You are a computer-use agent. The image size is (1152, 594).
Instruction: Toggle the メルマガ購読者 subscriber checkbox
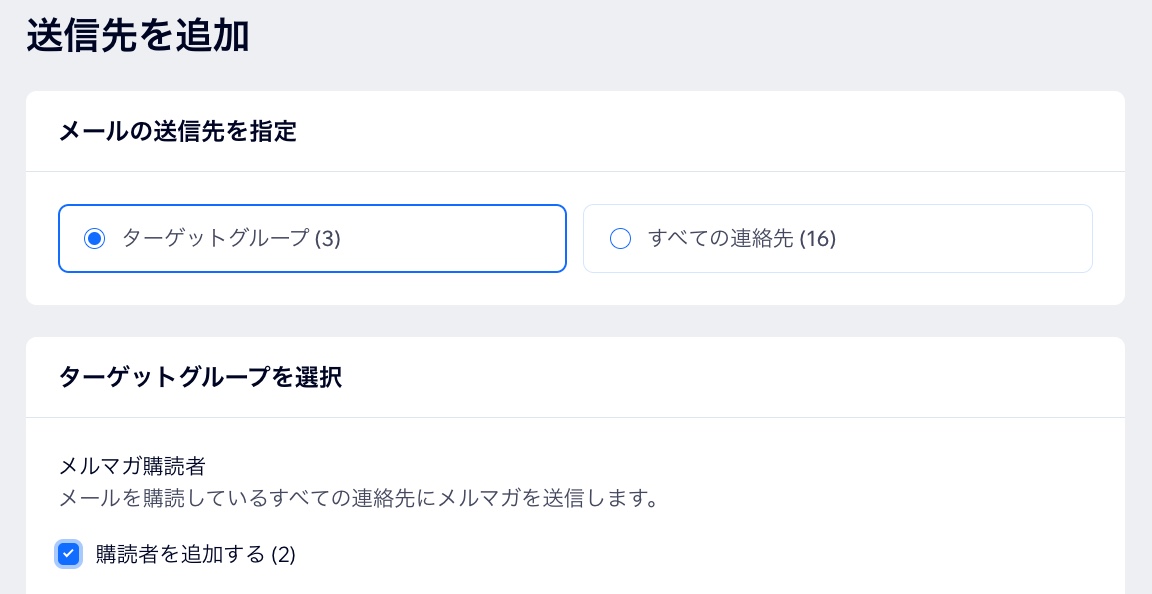68,553
